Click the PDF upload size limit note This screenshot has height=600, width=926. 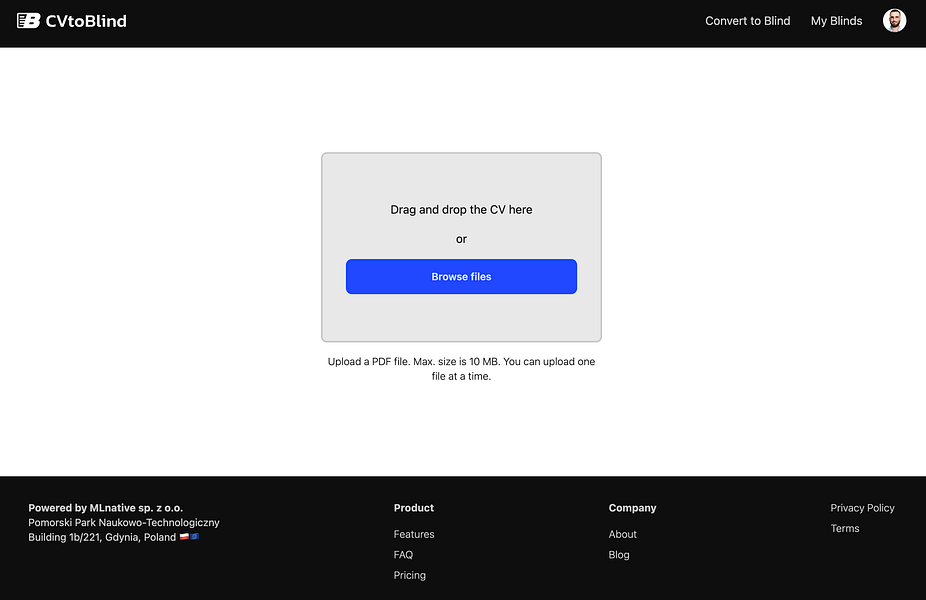click(461, 369)
